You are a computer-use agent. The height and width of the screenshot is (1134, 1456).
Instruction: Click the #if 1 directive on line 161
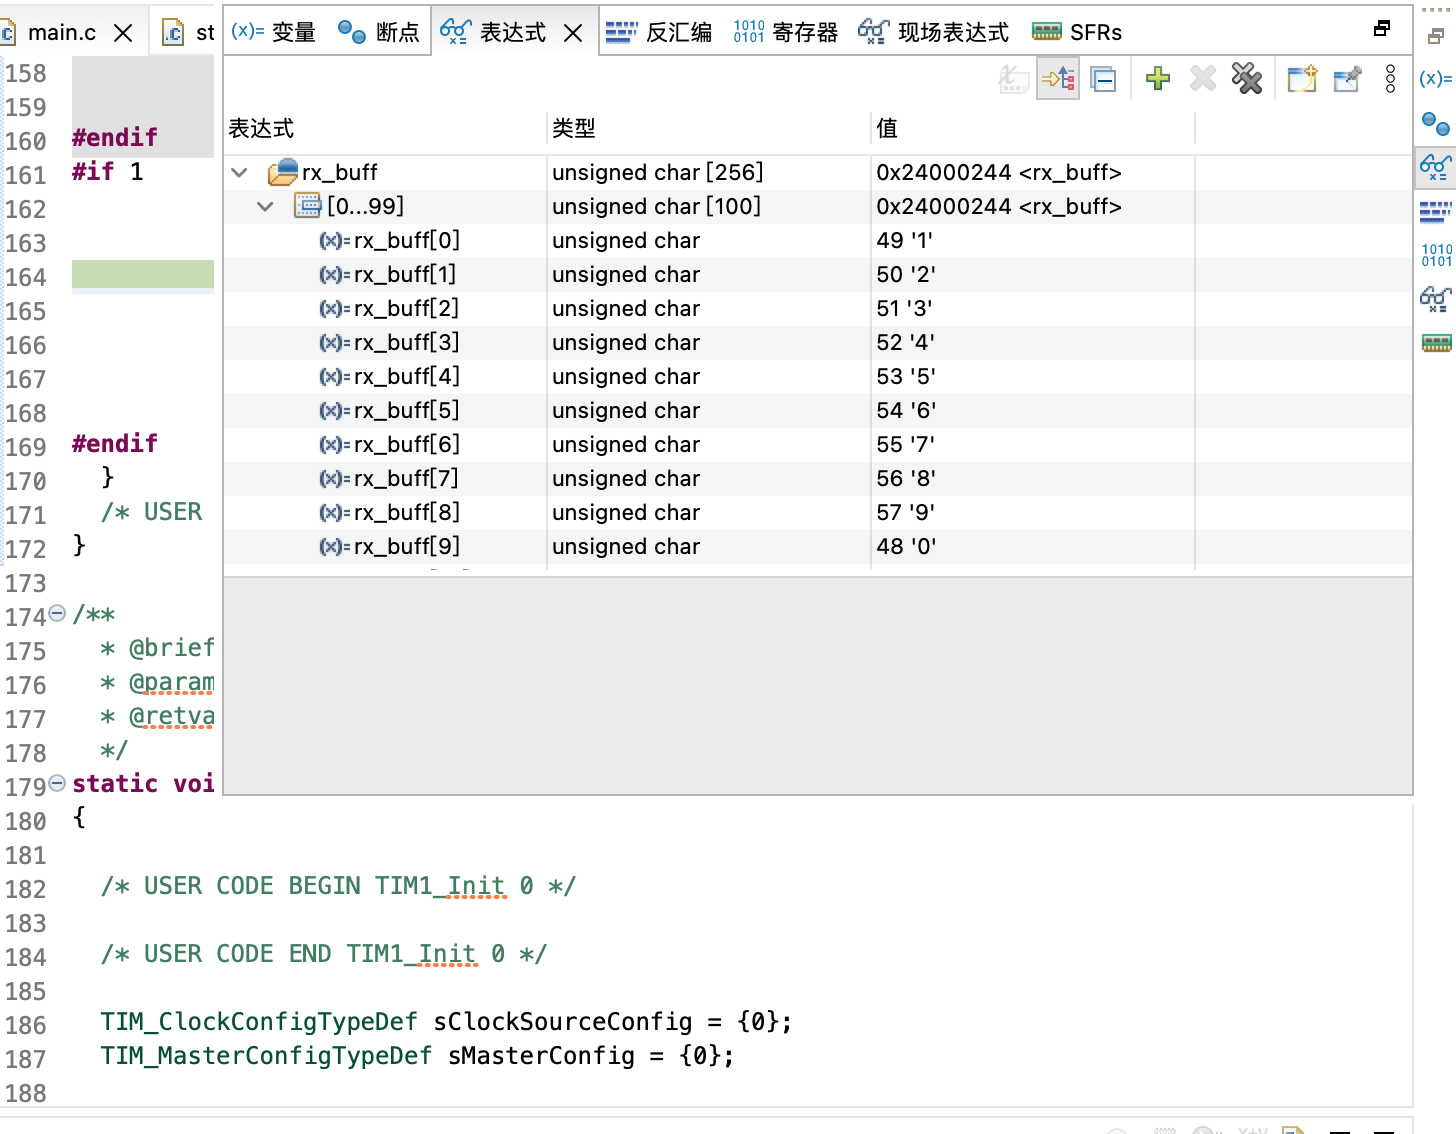pyautogui.click(x=108, y=171)
